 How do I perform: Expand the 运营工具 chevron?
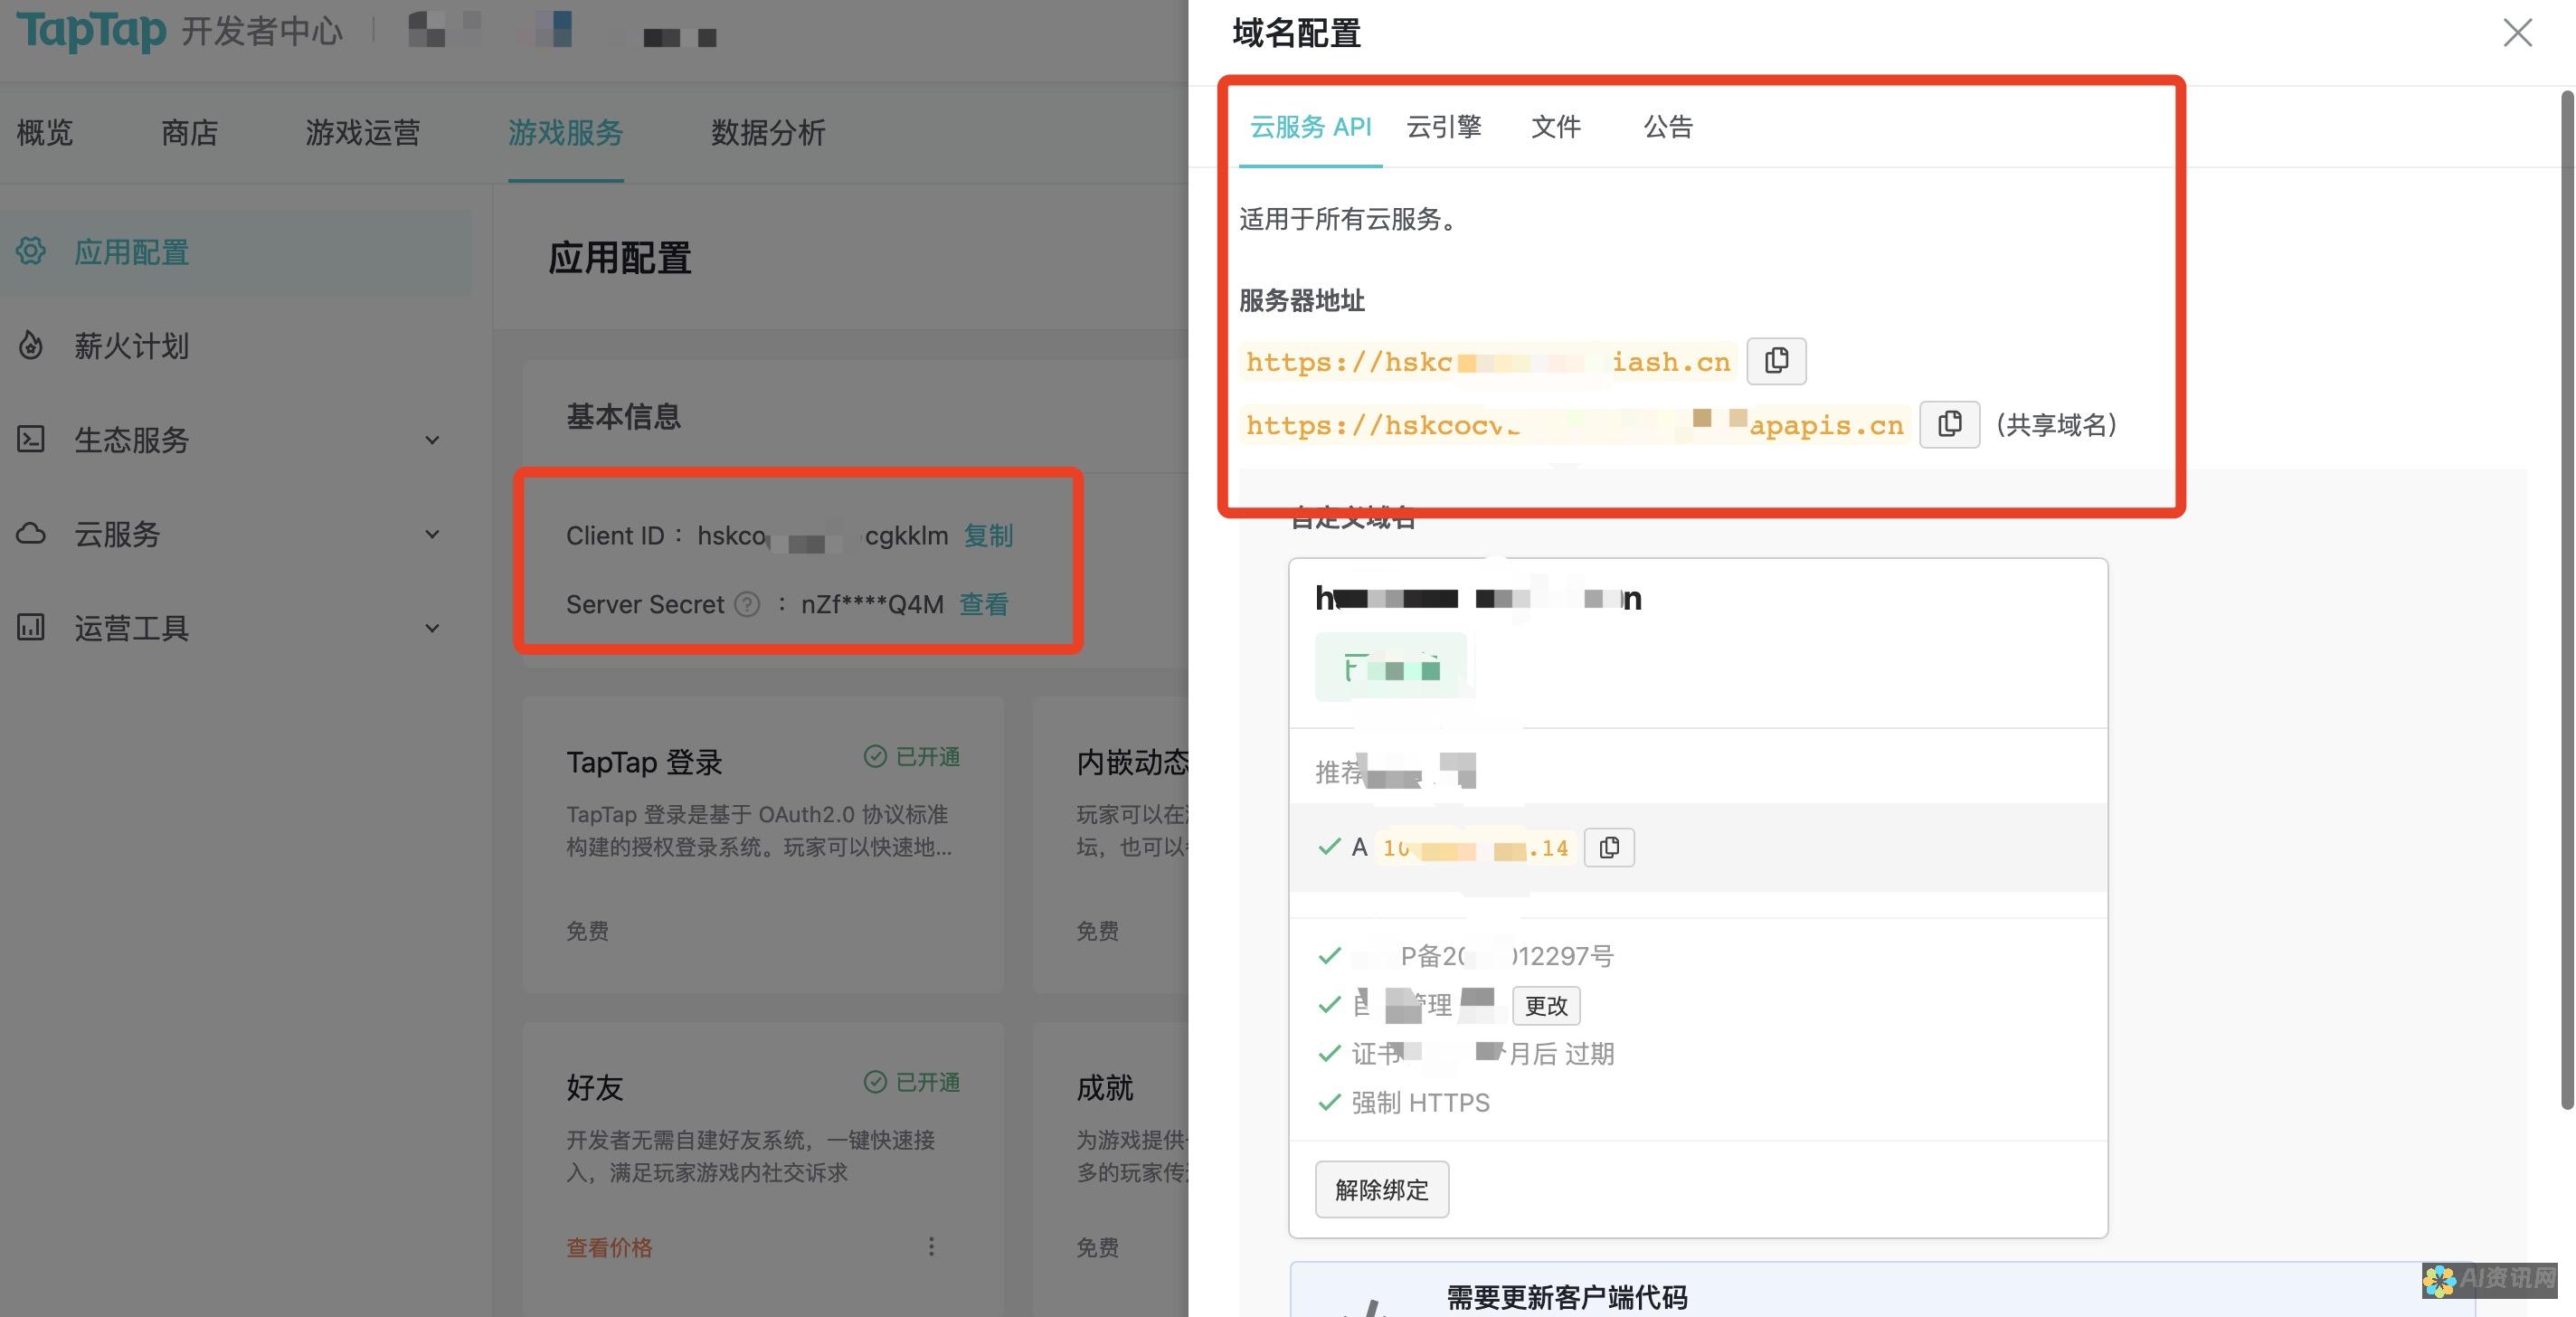pyautogui.click(x=432, y=628)
